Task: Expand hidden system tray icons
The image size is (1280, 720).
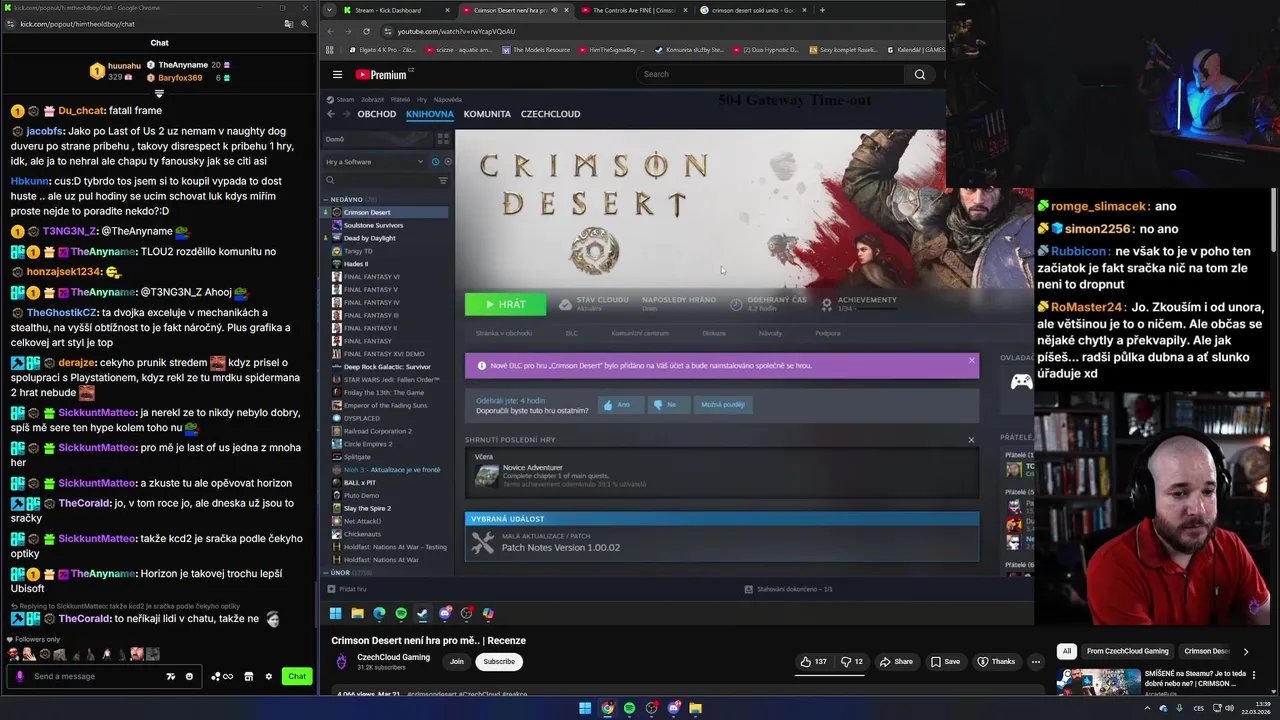Action: 1147,708
